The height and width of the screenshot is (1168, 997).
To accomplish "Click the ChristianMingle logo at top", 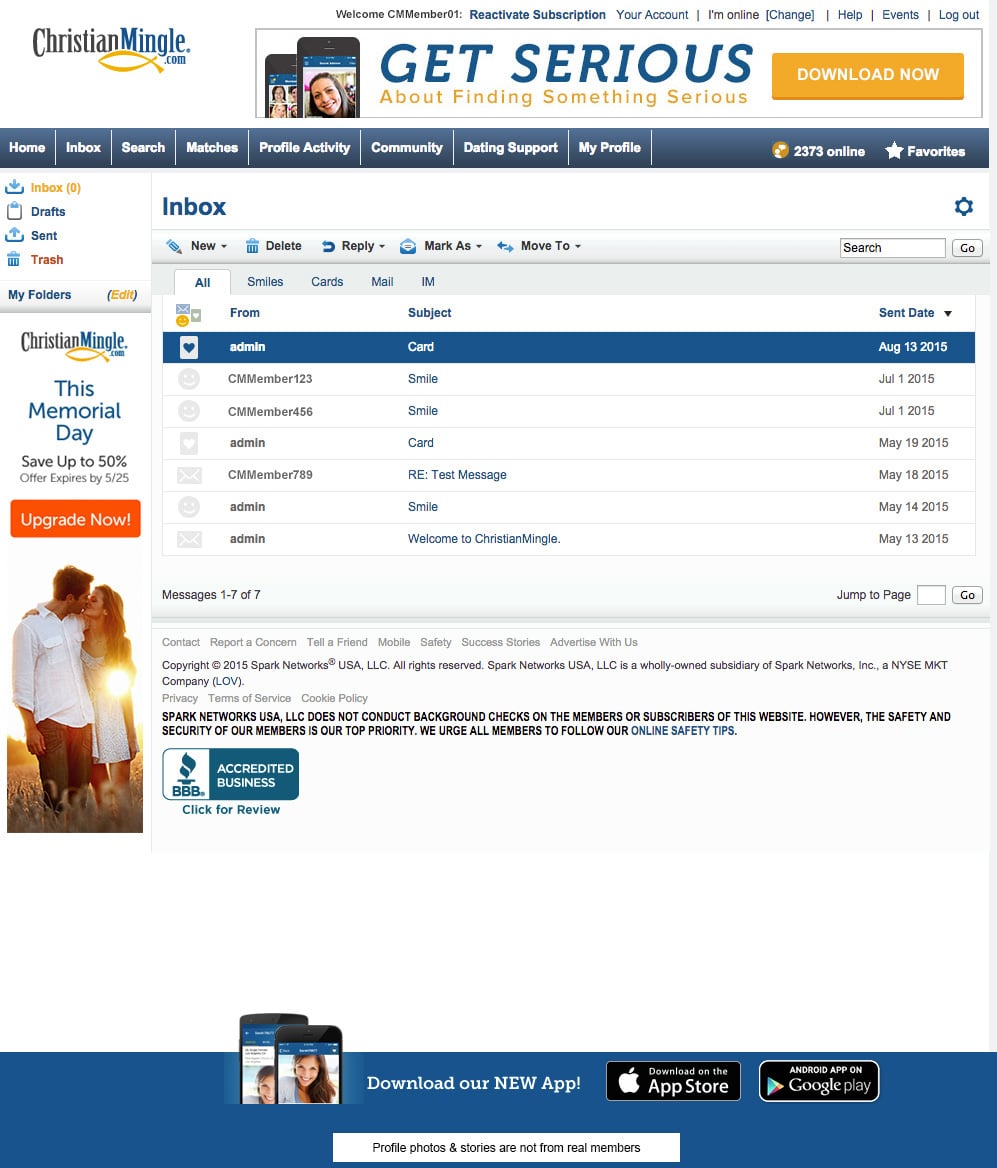I will pyautogui.click(x=111, y=50).
